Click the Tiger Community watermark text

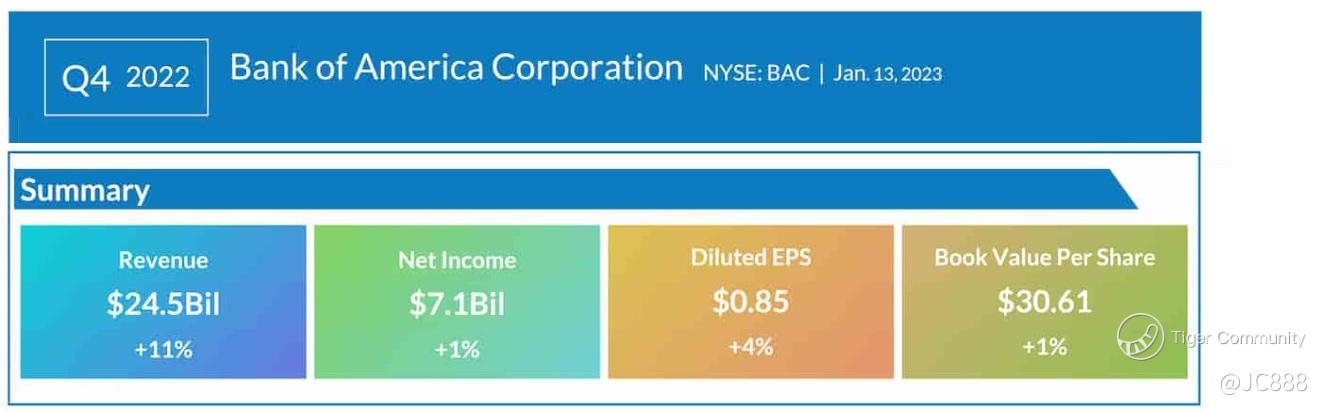click(1238, 338)
